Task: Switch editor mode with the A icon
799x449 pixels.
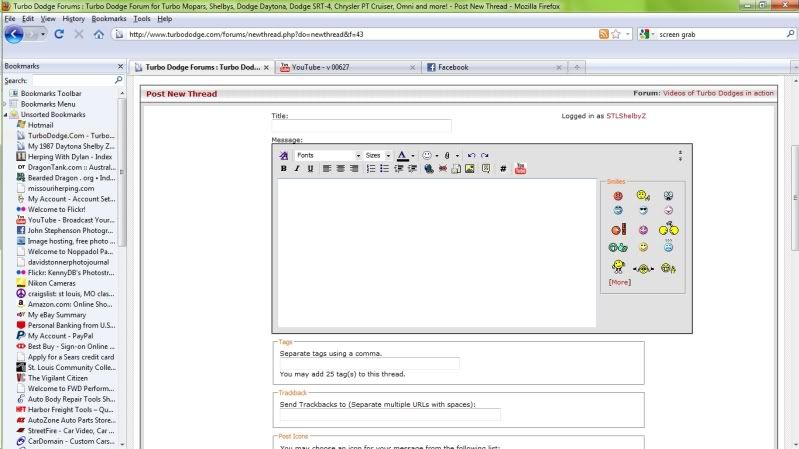Action: [x=284, y=155]
